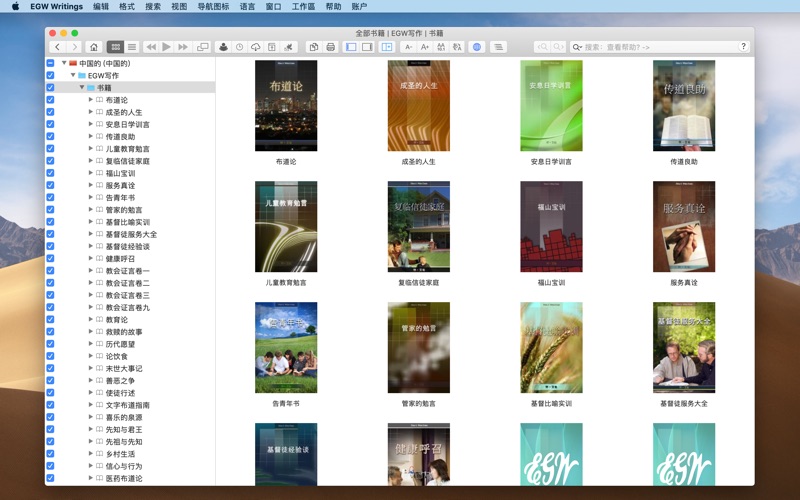
Task: Open search help question mark button
Action: click(x=743, y=46)
